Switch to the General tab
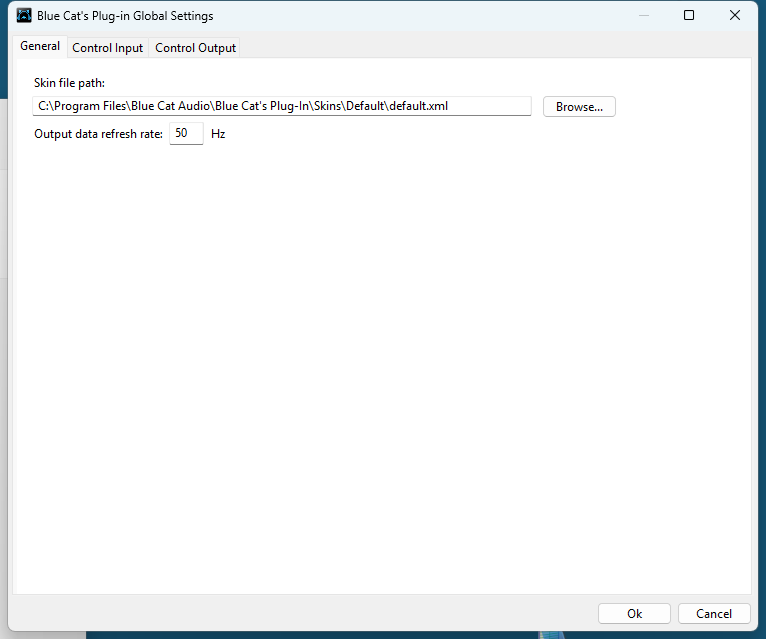 point(40,46)
